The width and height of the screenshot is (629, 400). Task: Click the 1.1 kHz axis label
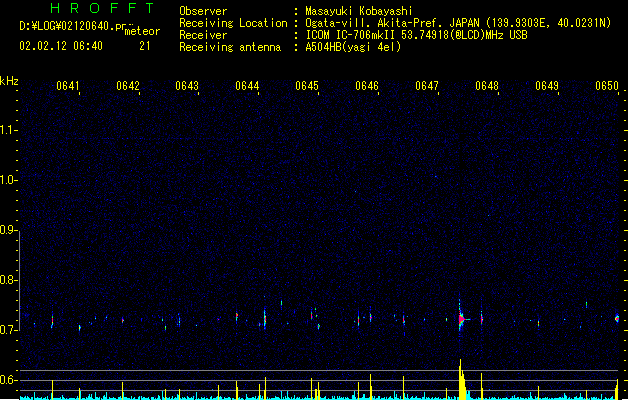(x=8, y=130)
